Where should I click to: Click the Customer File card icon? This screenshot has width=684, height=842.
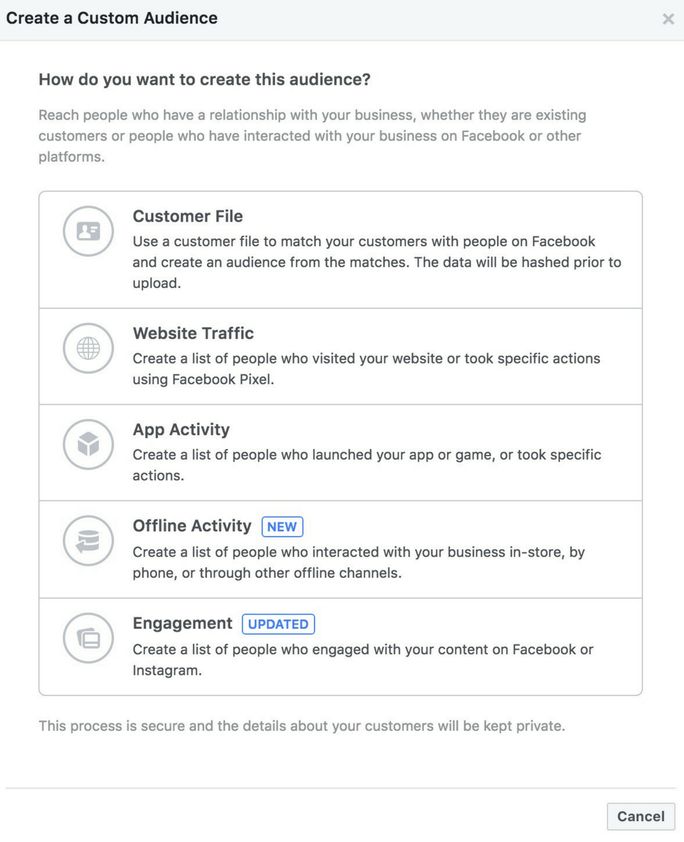point(88,231)
